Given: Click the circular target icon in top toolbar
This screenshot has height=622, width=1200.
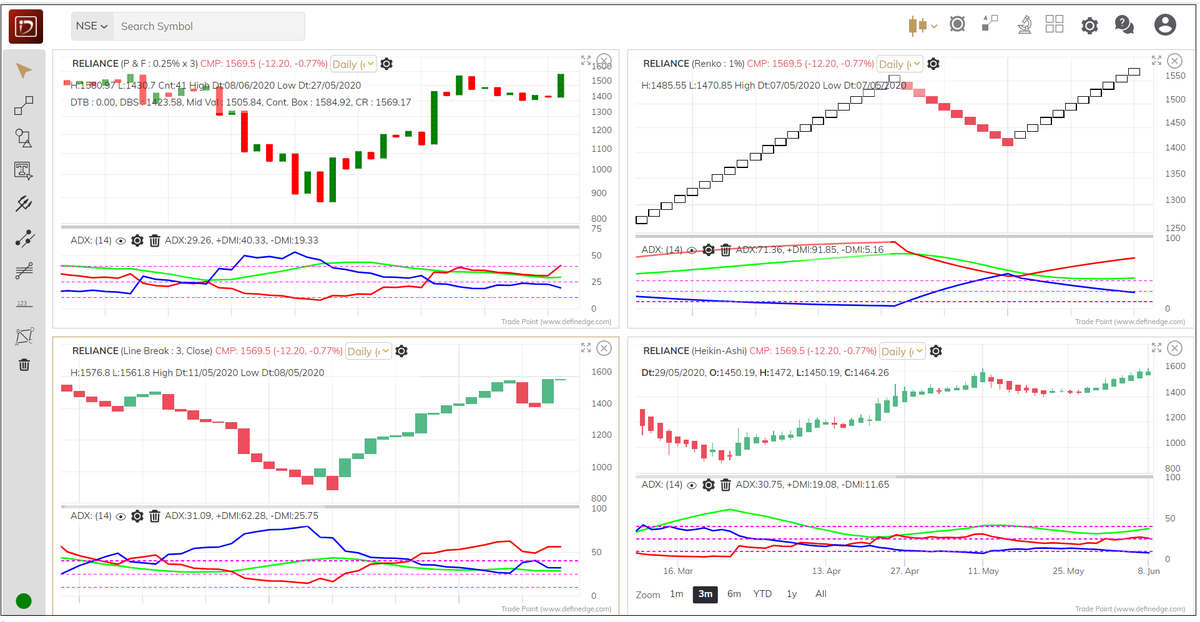Looking at the screenshot, I should coord(957,24).
